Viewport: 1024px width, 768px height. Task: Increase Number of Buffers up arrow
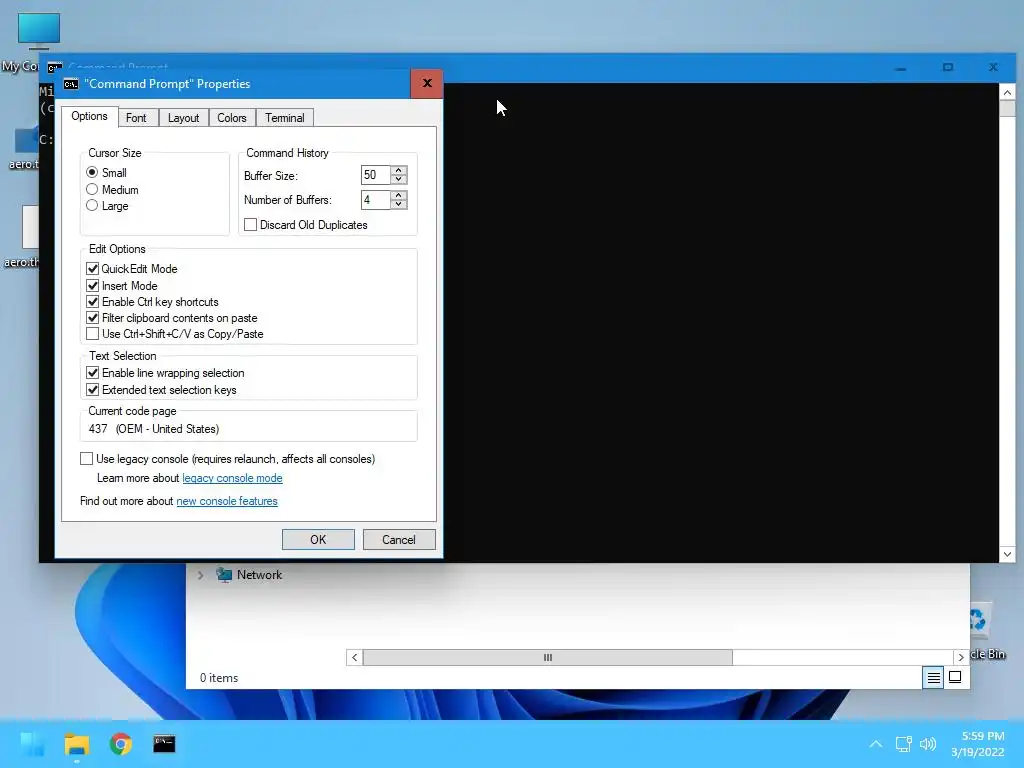[x=399, y=195]
